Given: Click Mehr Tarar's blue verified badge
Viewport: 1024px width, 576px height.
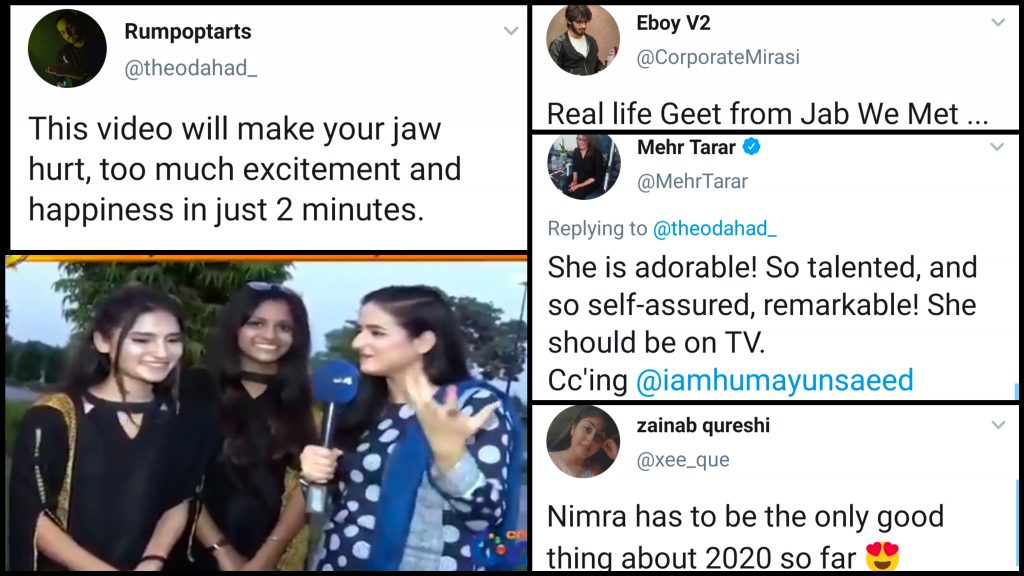Looking at the screenshot, I should coord(752,148).
